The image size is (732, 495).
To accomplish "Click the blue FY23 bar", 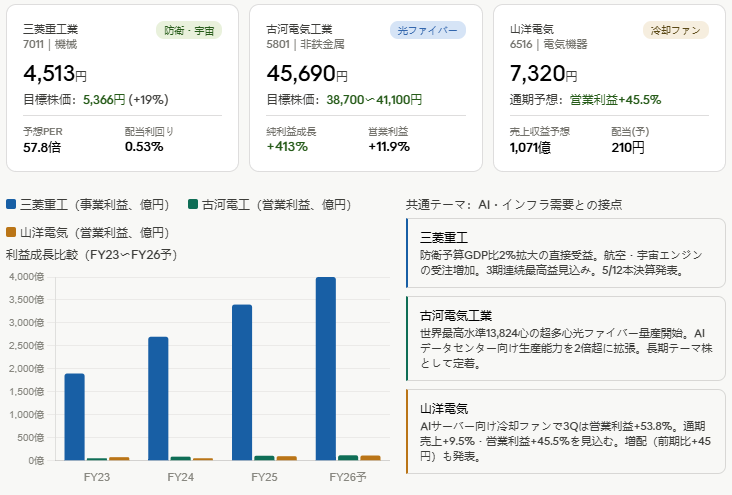I will [74, 417].
